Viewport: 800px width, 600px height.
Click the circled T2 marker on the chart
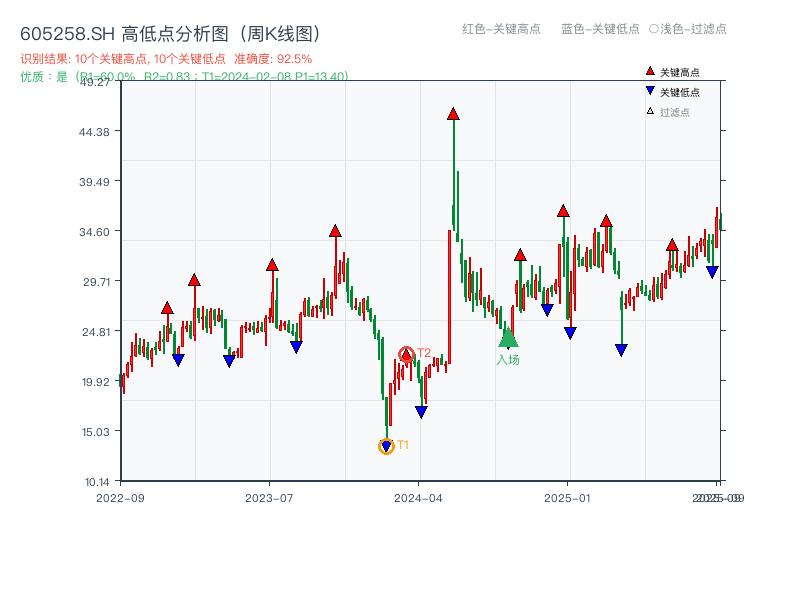(x=407, y=354)
